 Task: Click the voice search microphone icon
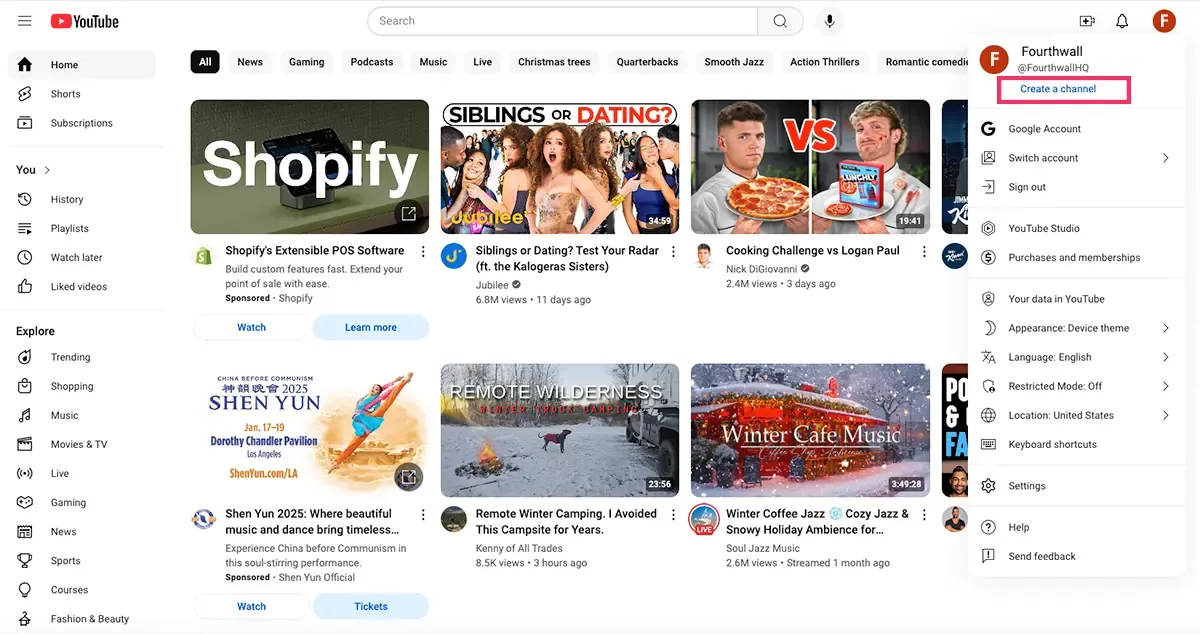[829, 21]
